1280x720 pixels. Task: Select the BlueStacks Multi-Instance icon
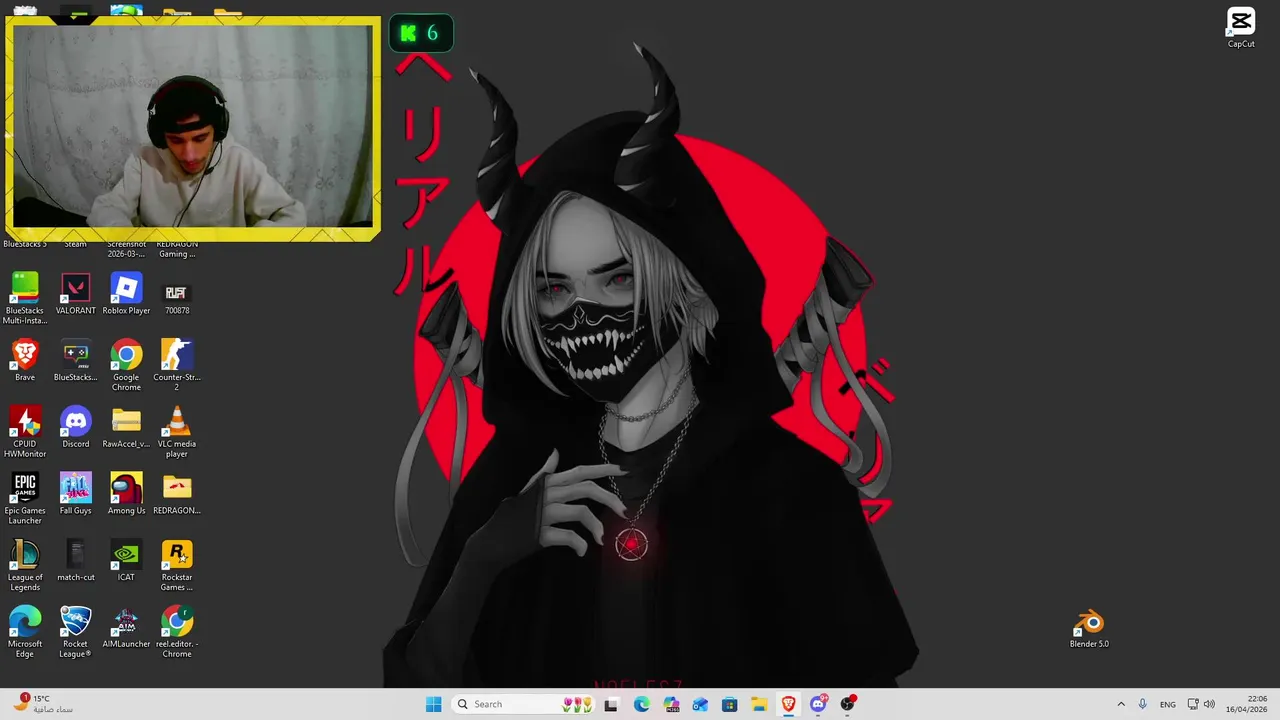(x=25, y=298)
